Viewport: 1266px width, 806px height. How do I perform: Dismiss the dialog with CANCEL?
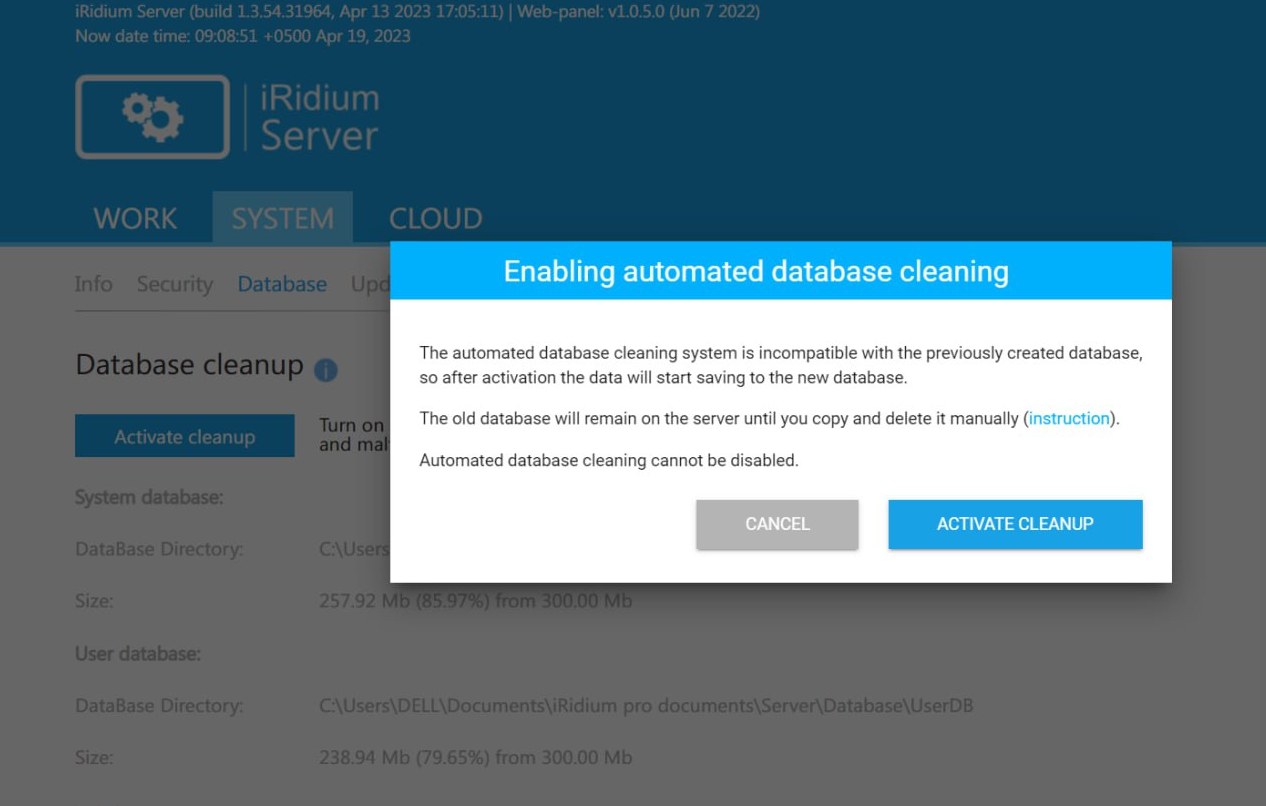click(777, 524)
